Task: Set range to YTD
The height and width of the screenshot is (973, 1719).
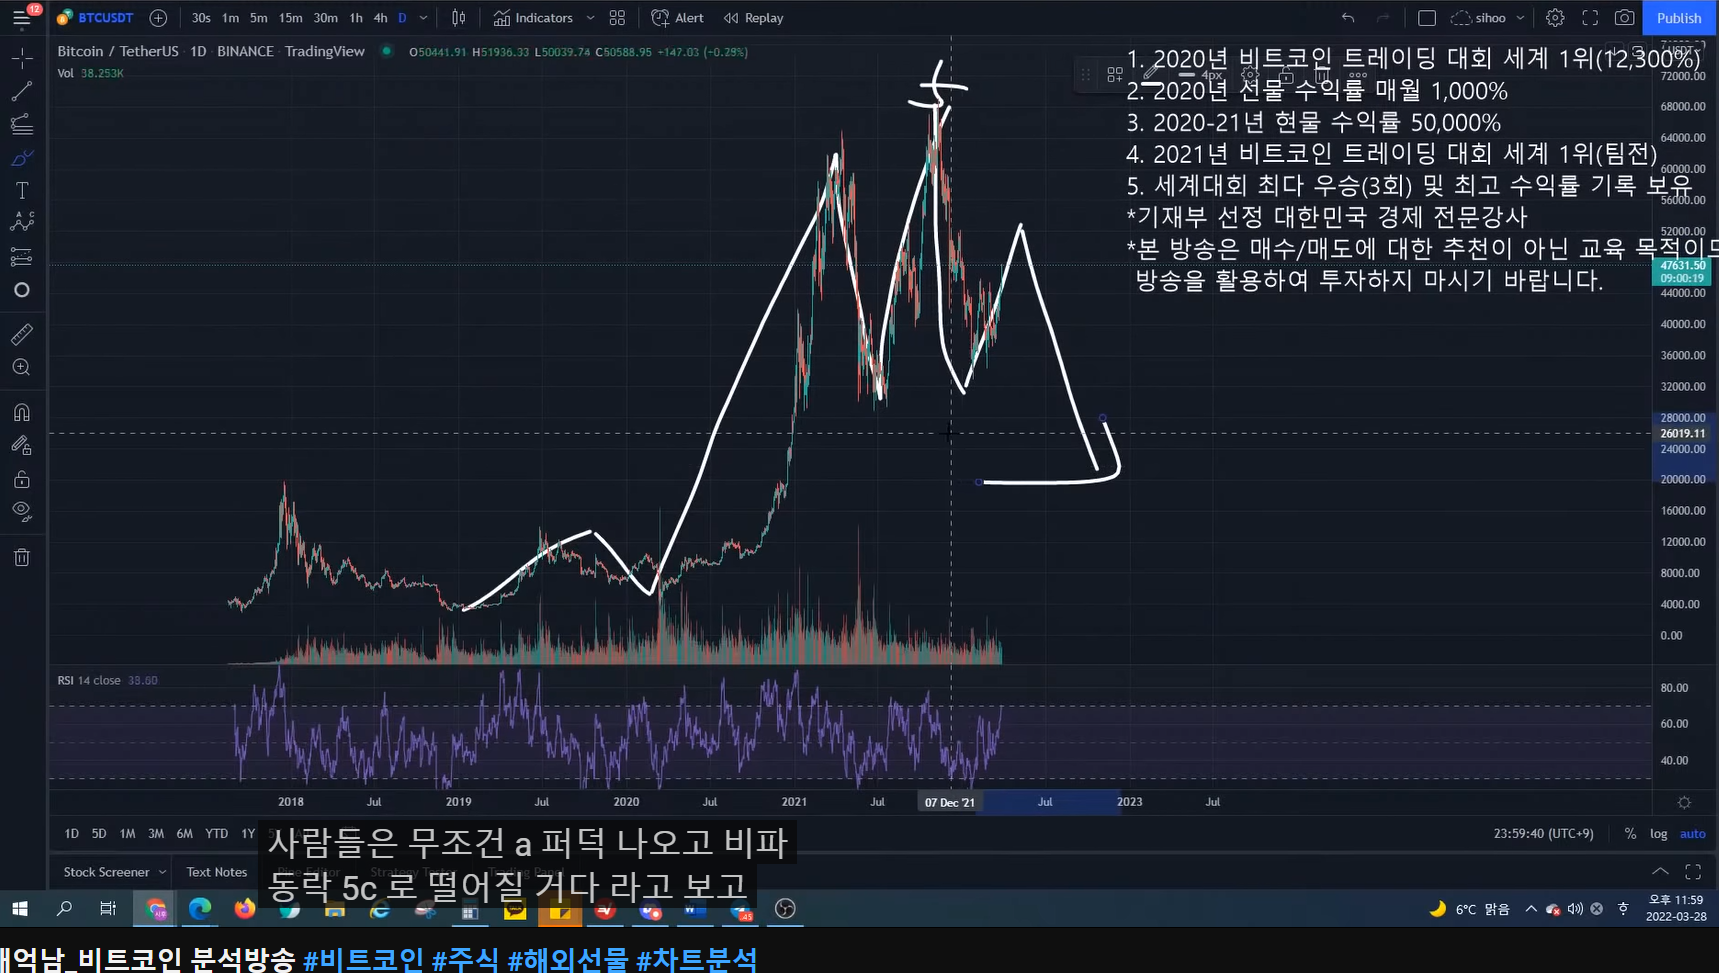Action: click(x=216, y=833)
